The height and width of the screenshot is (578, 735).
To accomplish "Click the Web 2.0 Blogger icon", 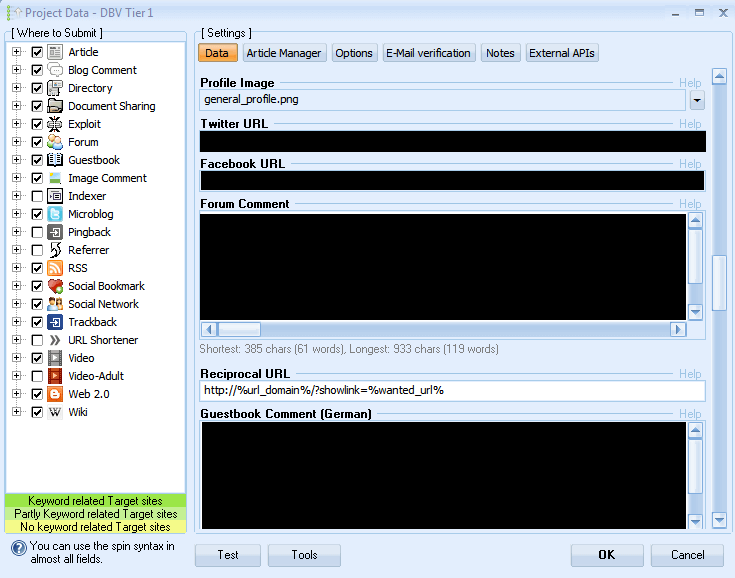I will [55, 394].
